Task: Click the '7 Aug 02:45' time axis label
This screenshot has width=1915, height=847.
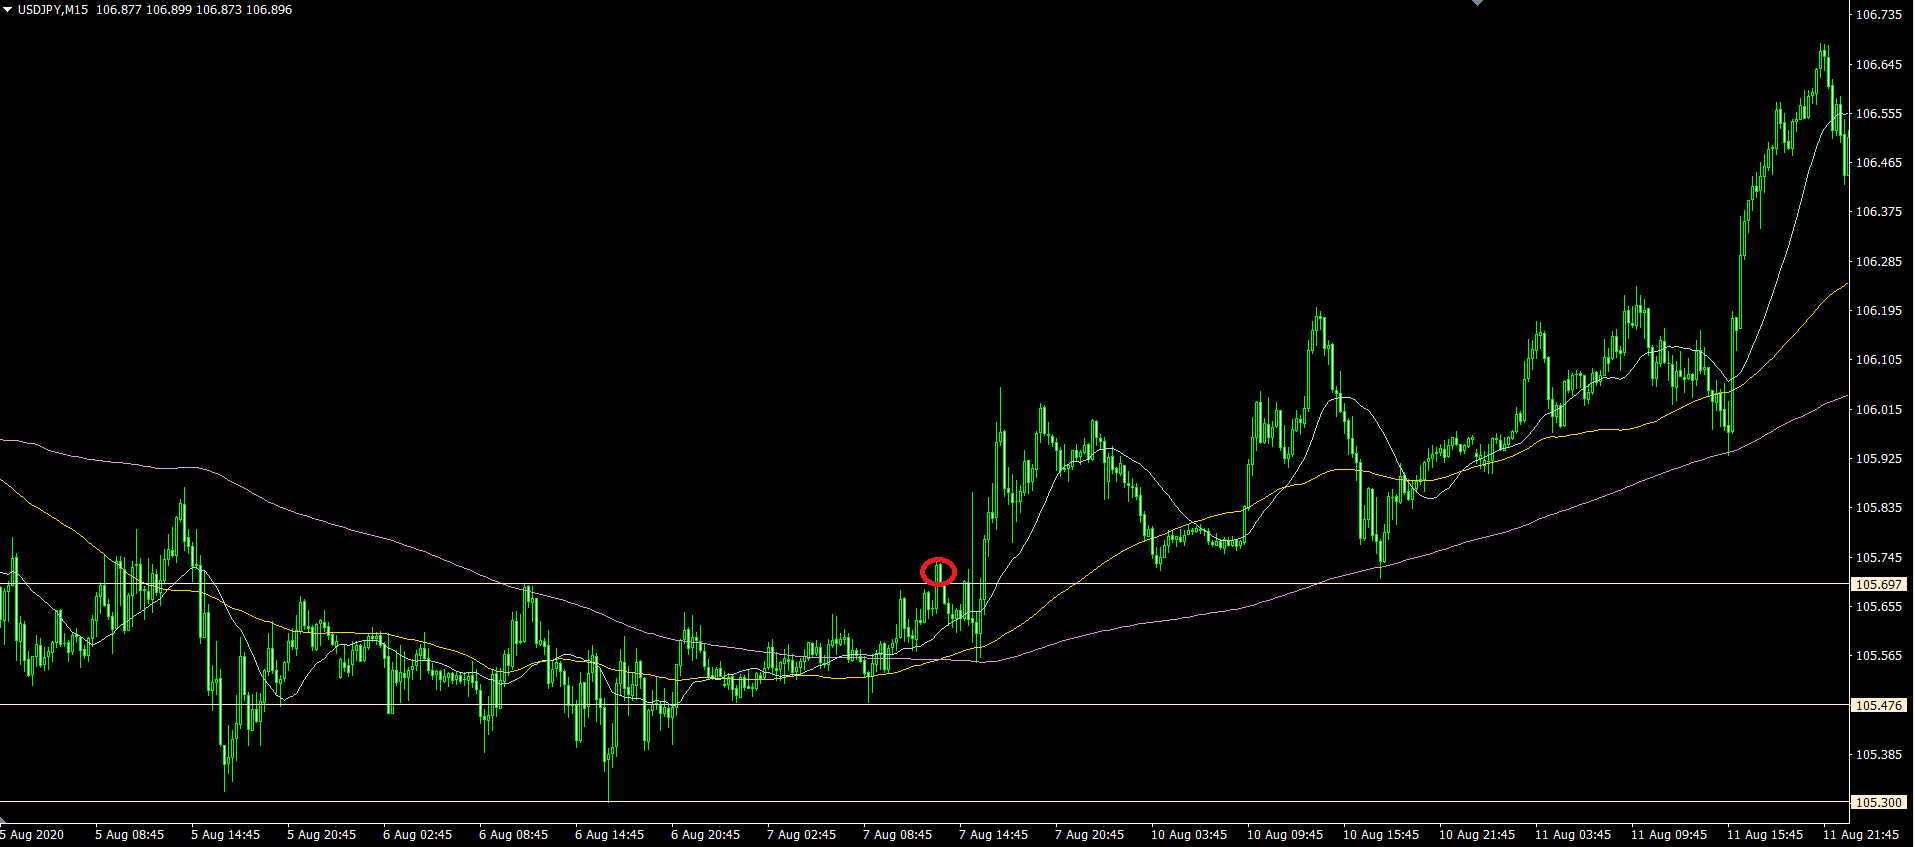Action: (x=802, y=835)
